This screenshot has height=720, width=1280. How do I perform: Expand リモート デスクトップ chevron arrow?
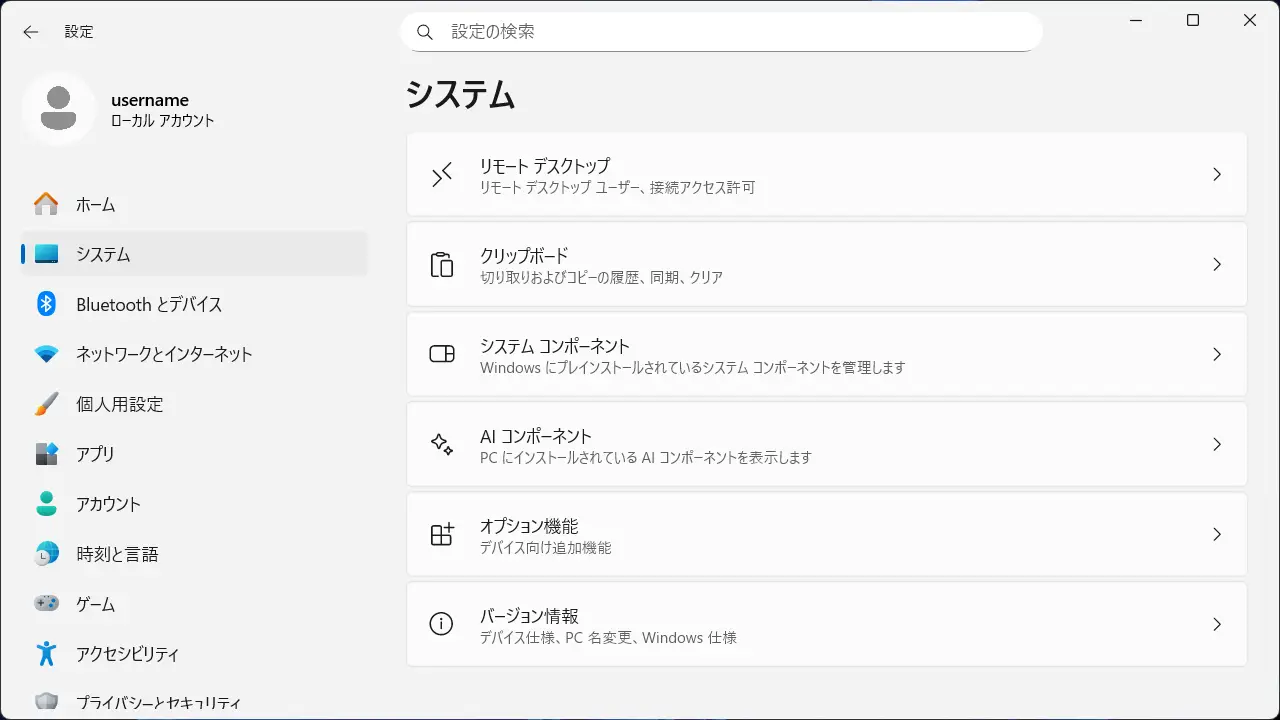(x=1217, y=175)
